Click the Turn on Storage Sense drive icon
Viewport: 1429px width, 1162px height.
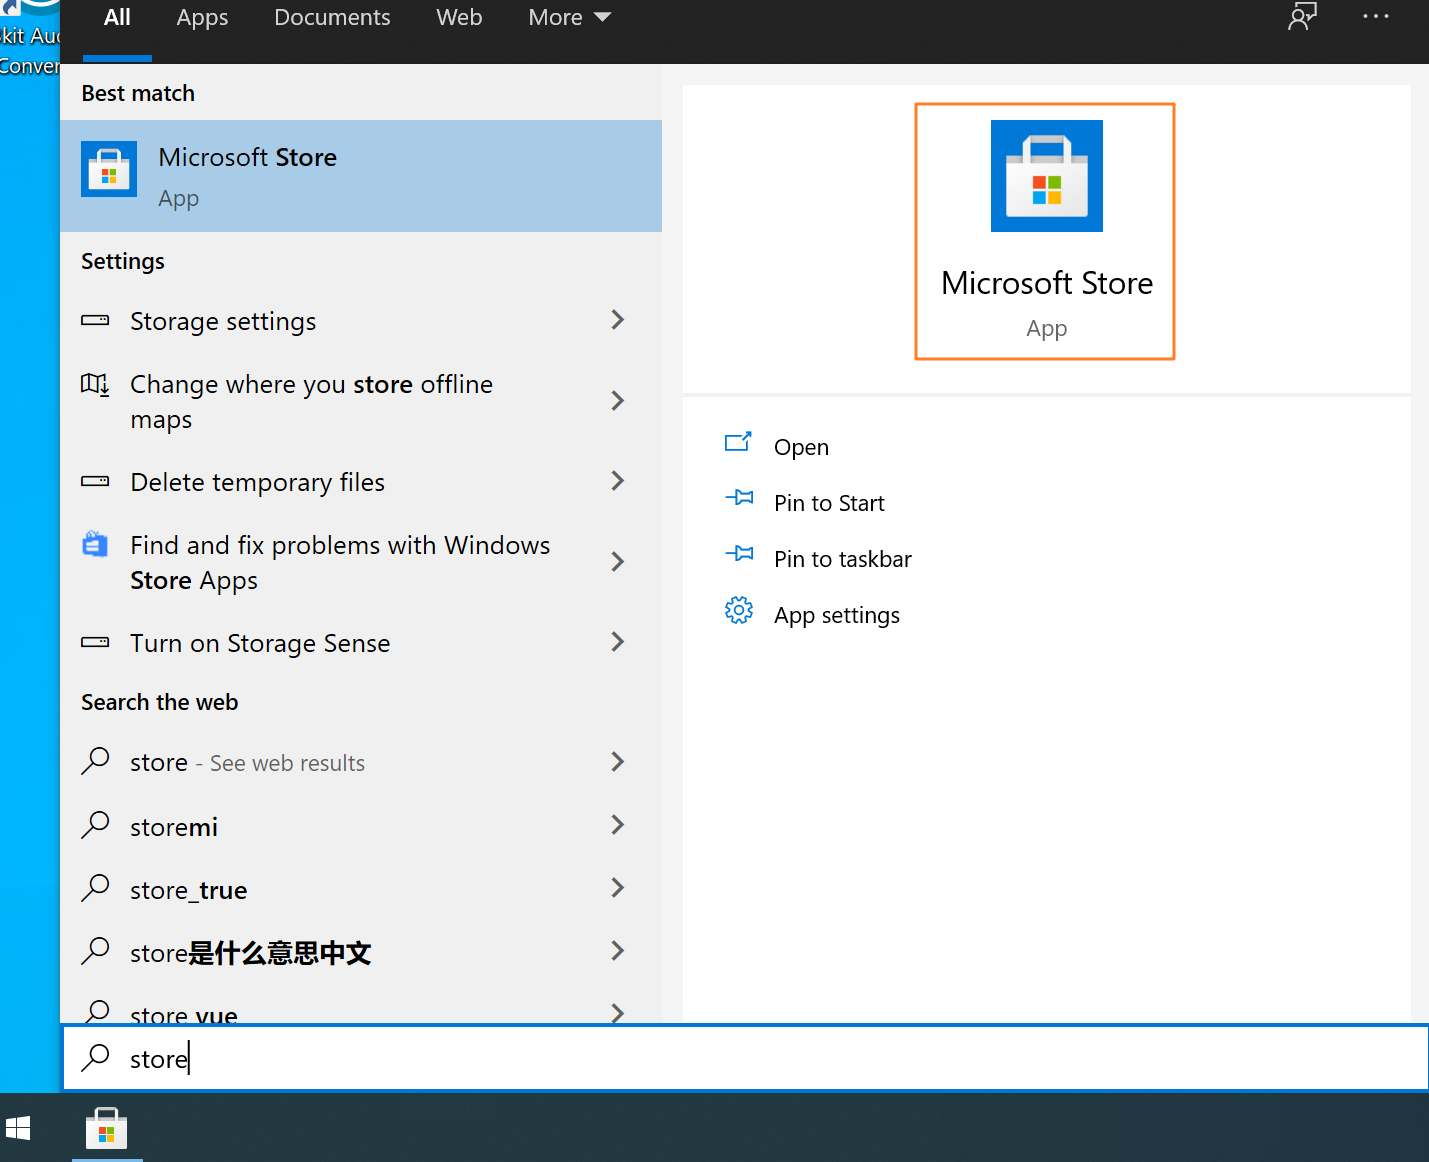(95, 643)
